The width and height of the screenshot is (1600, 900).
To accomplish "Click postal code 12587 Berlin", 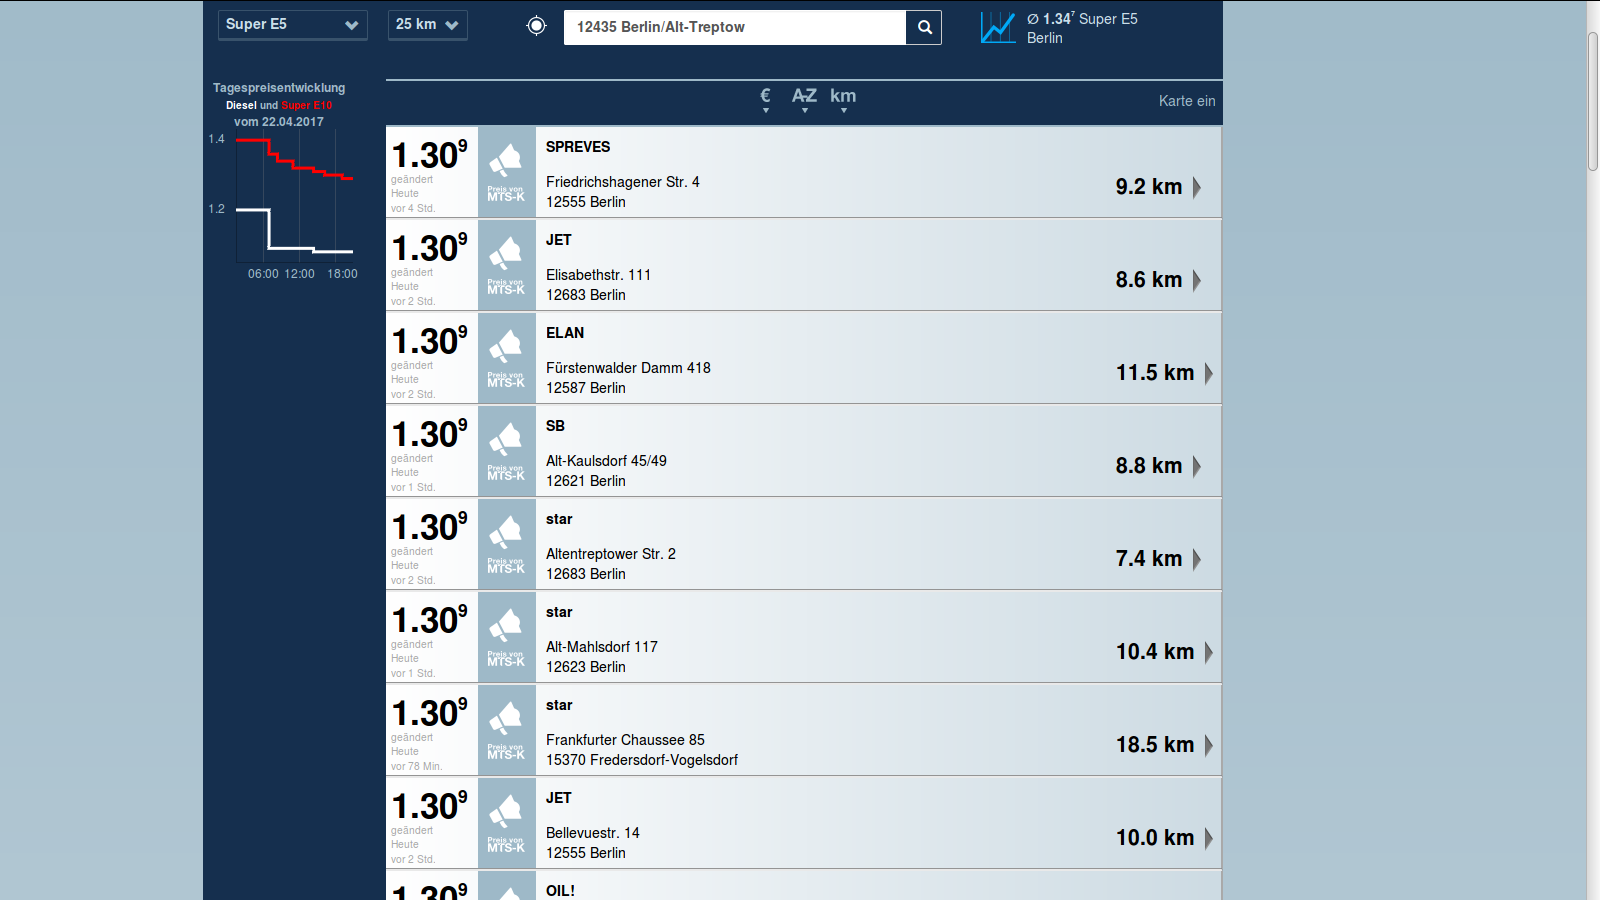I will [x=586, y=388].
